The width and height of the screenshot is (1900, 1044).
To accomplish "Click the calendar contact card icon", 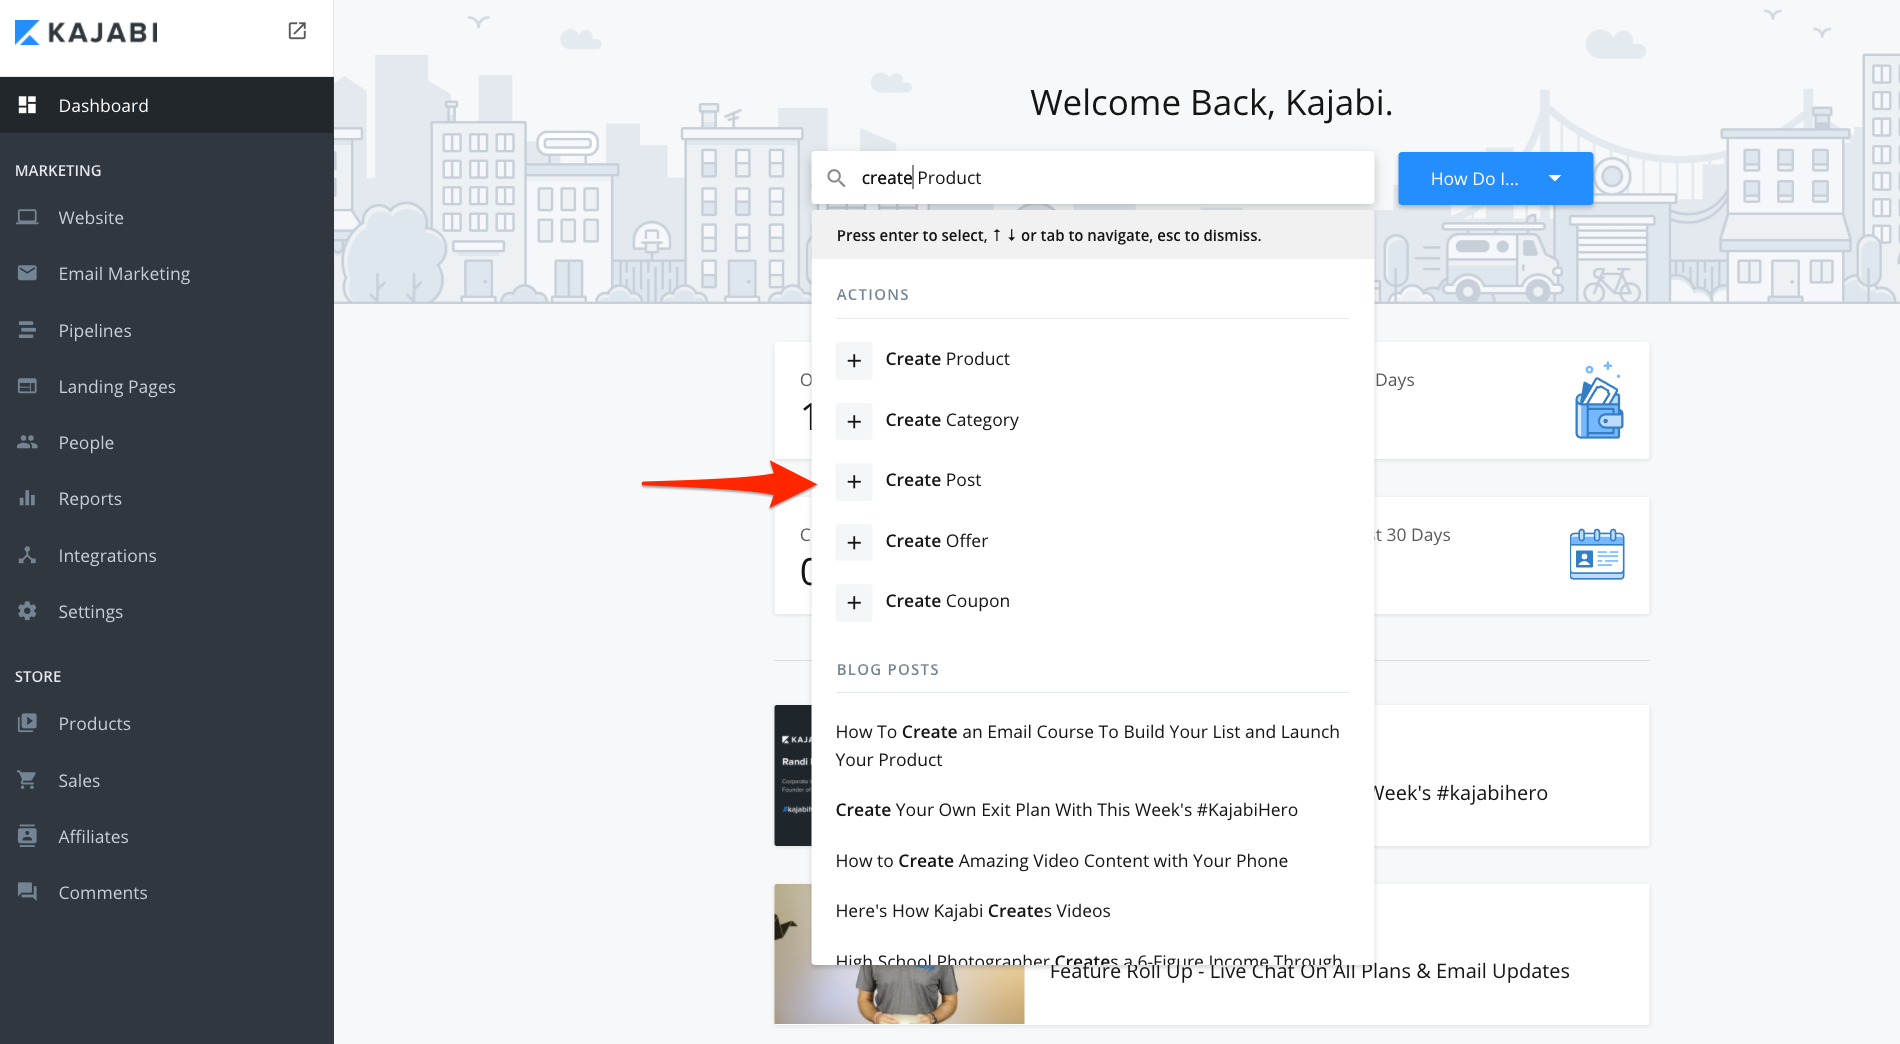I will tap(1597, 554).
